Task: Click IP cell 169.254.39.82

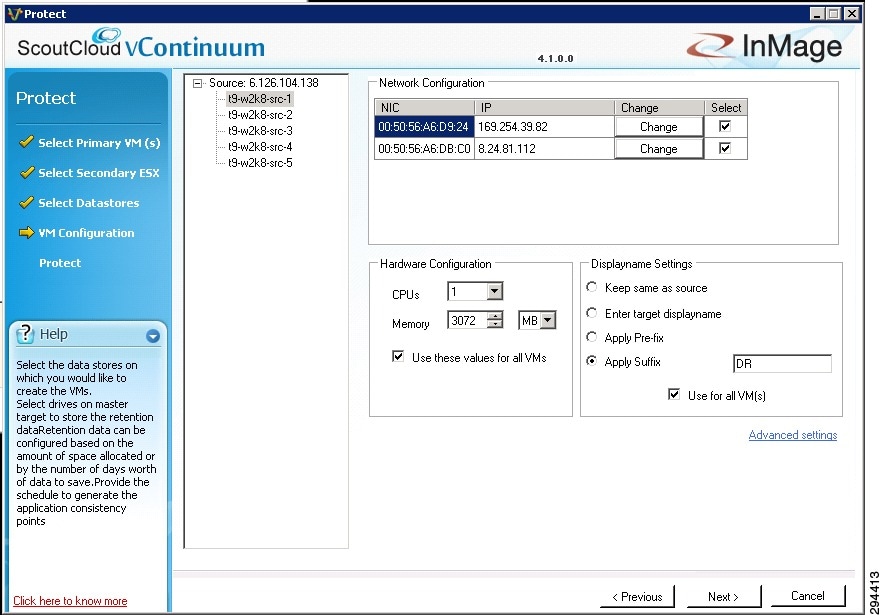Action: pyautogui.click(x=544, y=127)
